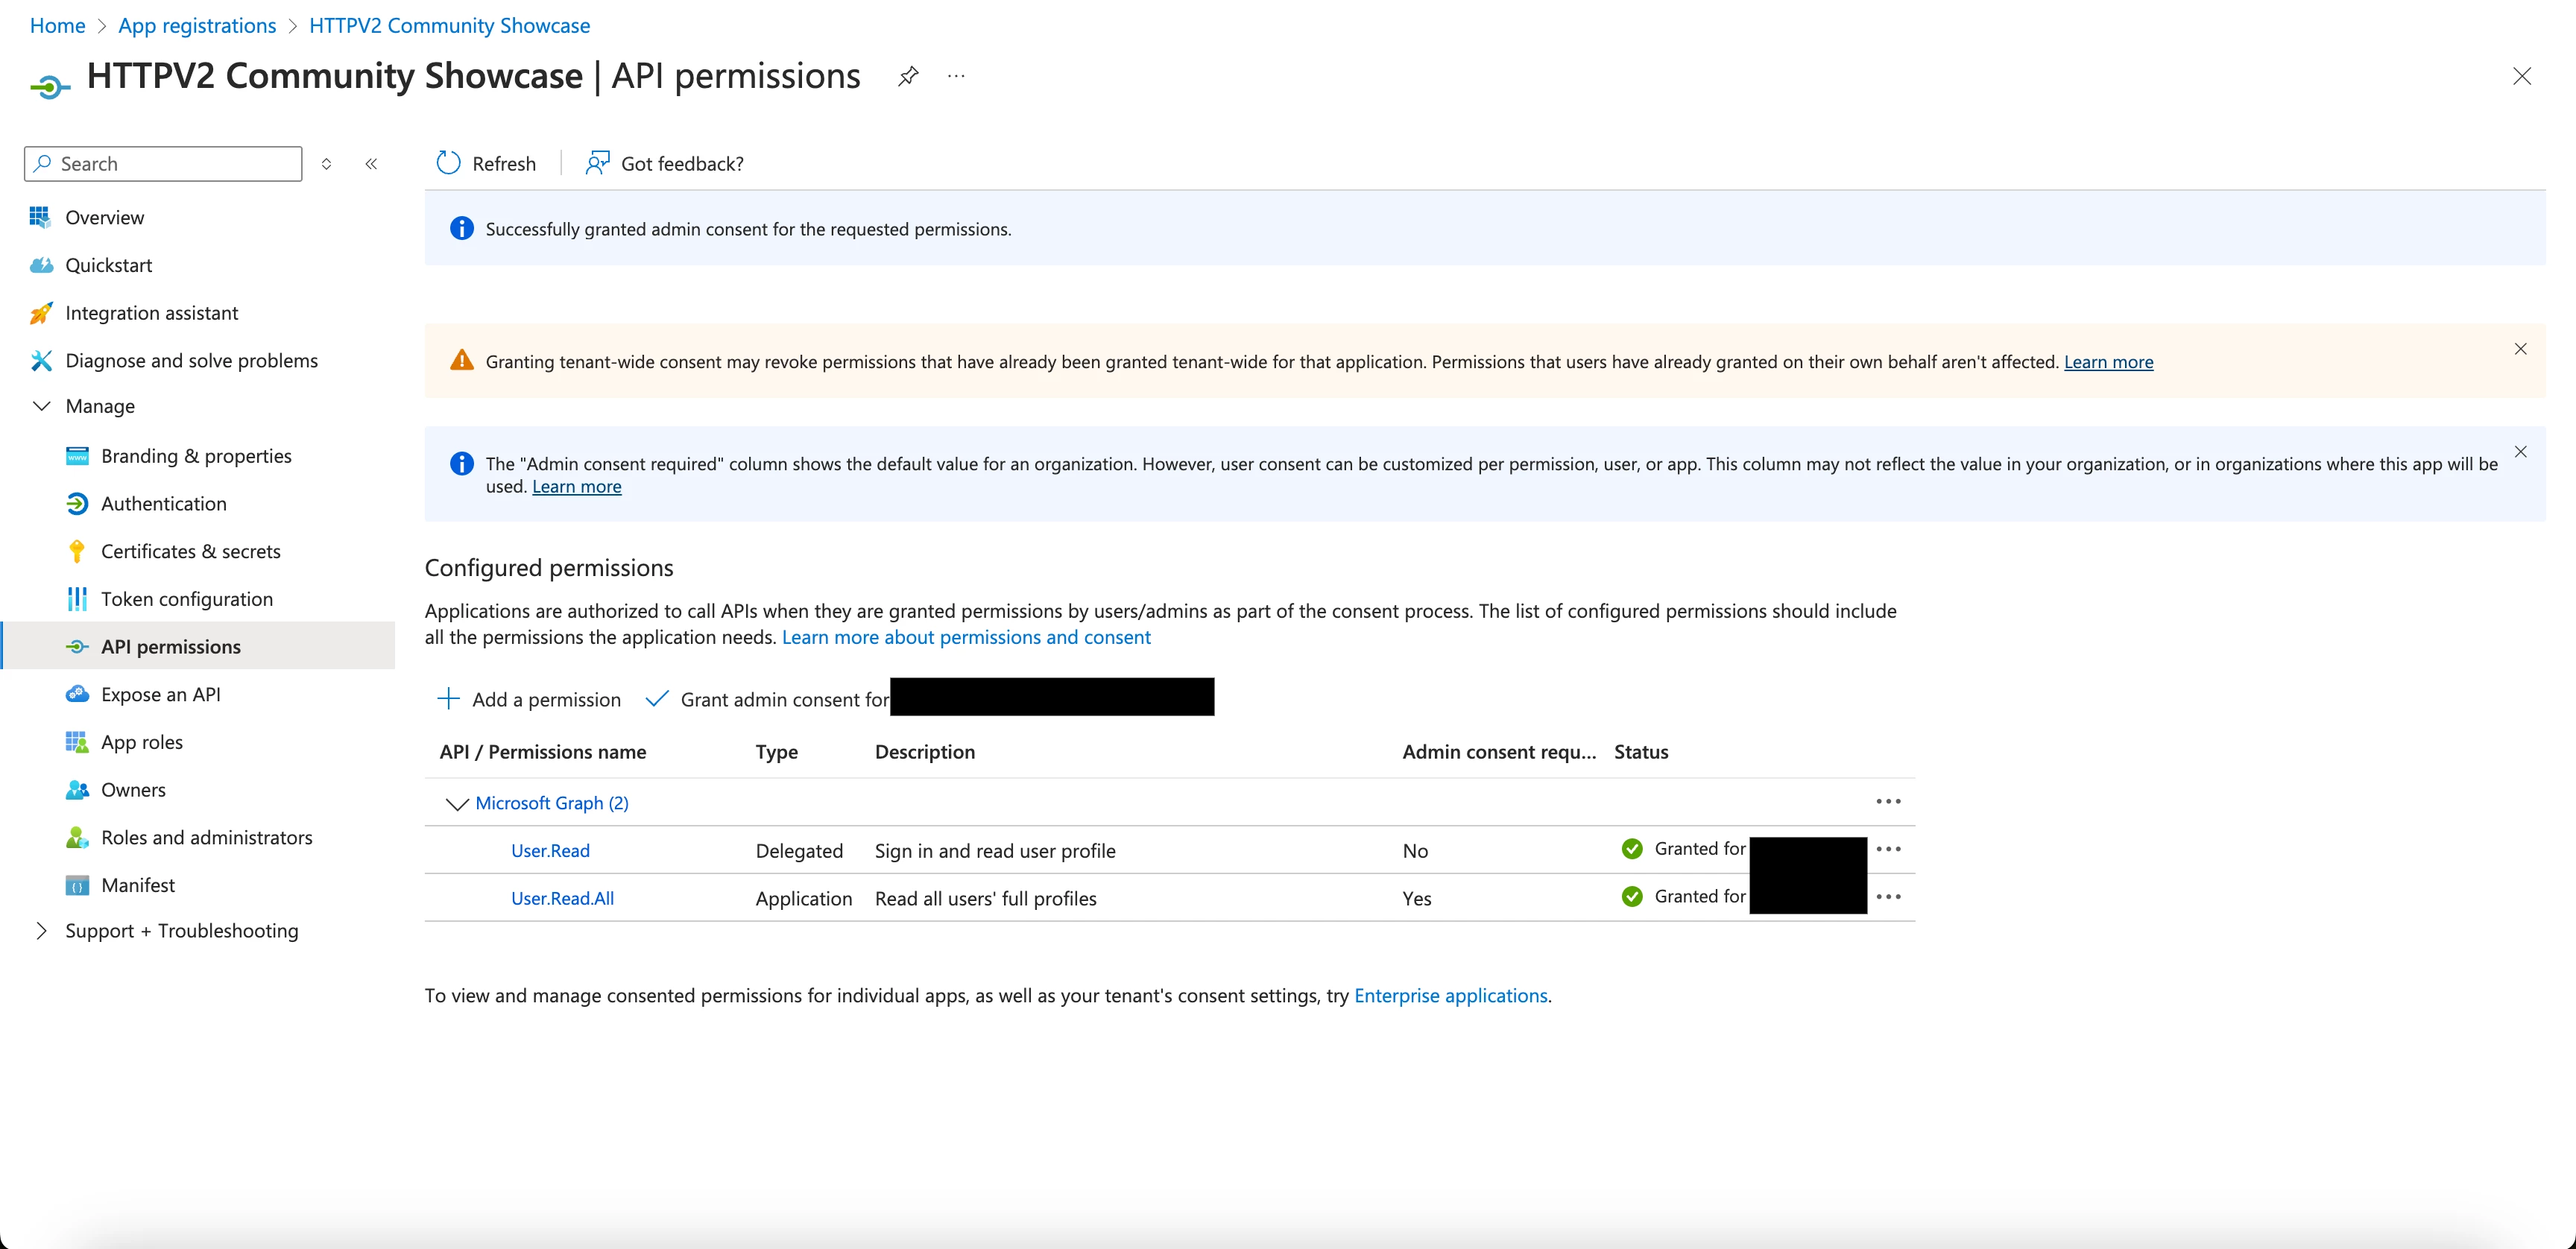
Task: Click the Expose an API cloud icon
Action: [77, 694]
